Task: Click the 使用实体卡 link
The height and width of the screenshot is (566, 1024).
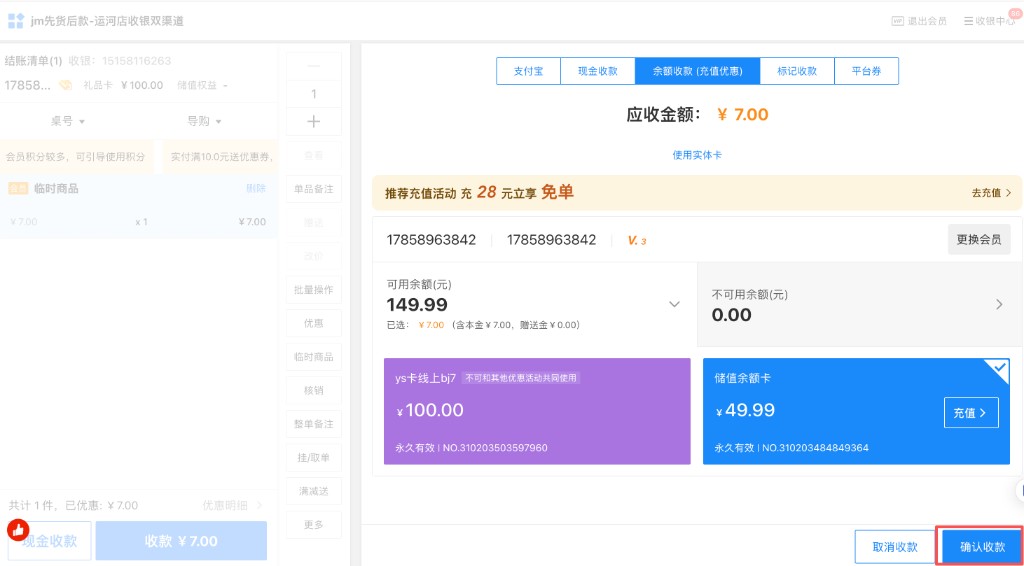Action: coord(697,155)
